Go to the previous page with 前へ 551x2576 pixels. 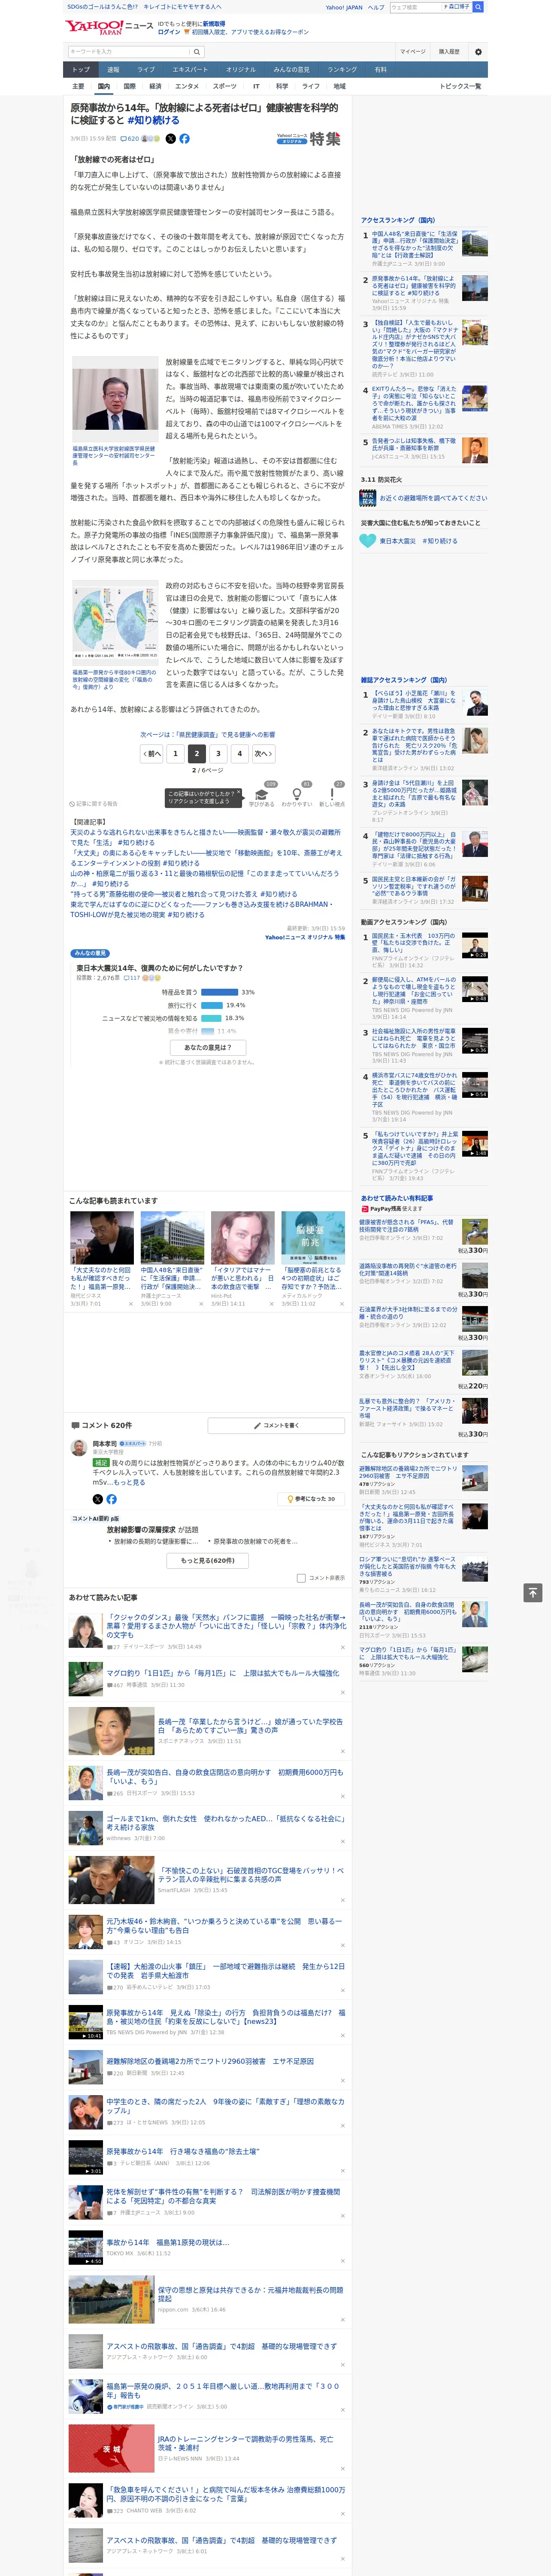152,754
